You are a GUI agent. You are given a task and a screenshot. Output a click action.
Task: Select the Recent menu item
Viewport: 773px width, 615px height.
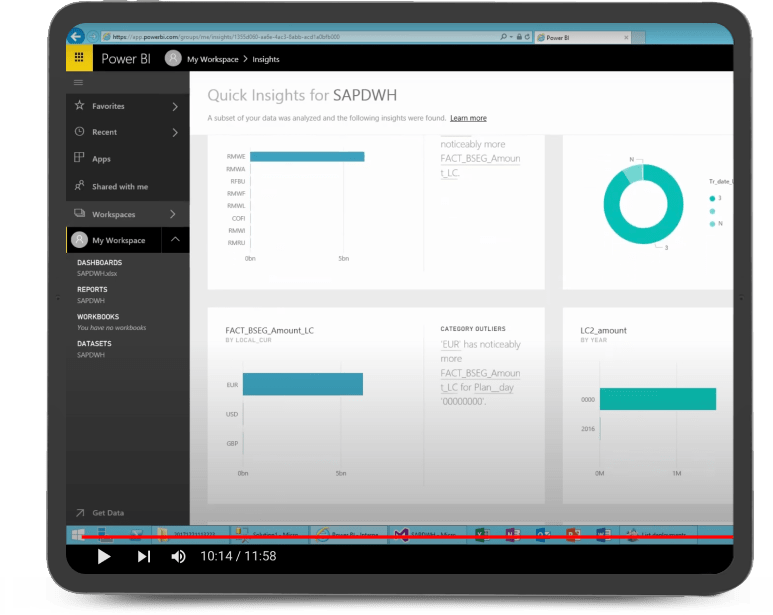click(128, 132)
